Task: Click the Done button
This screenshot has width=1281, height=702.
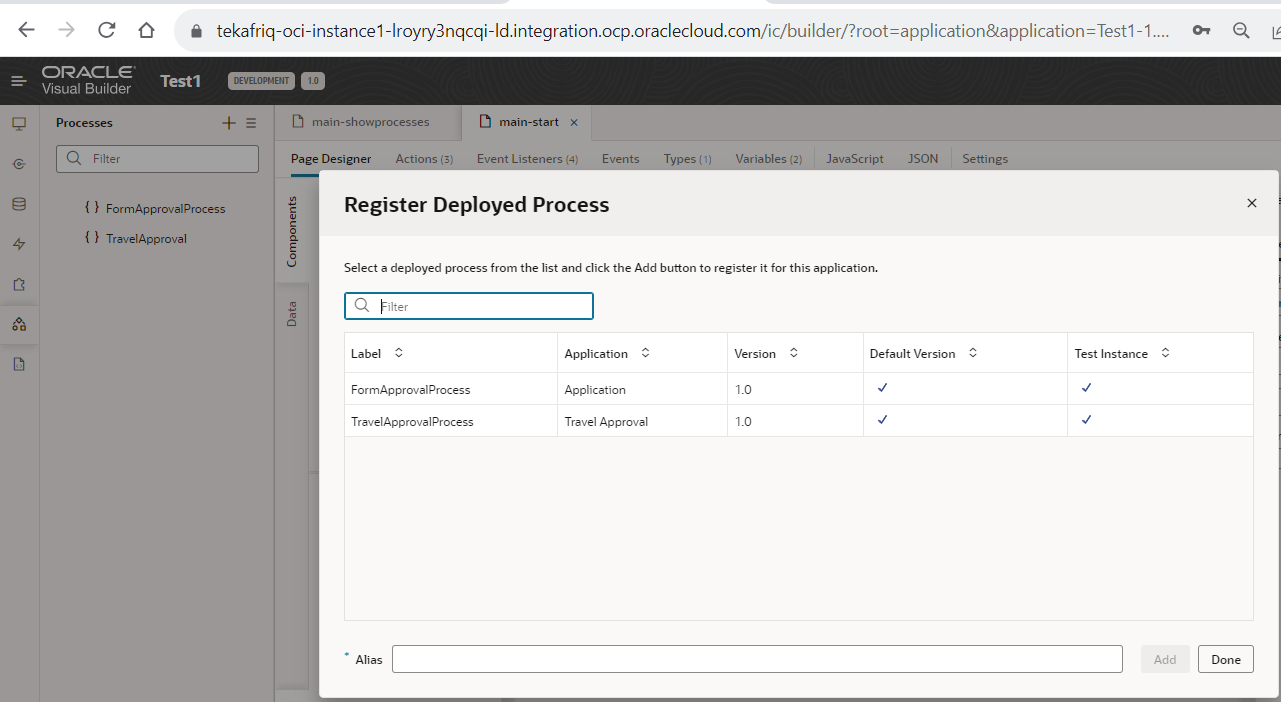Action: tap(1225, 658)
